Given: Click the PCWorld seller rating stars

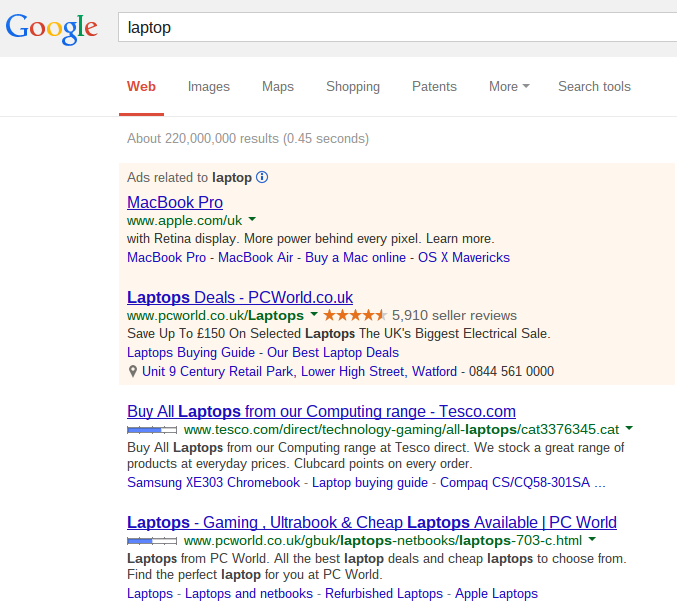Looking at the screenshot, I should pos(355,315).
